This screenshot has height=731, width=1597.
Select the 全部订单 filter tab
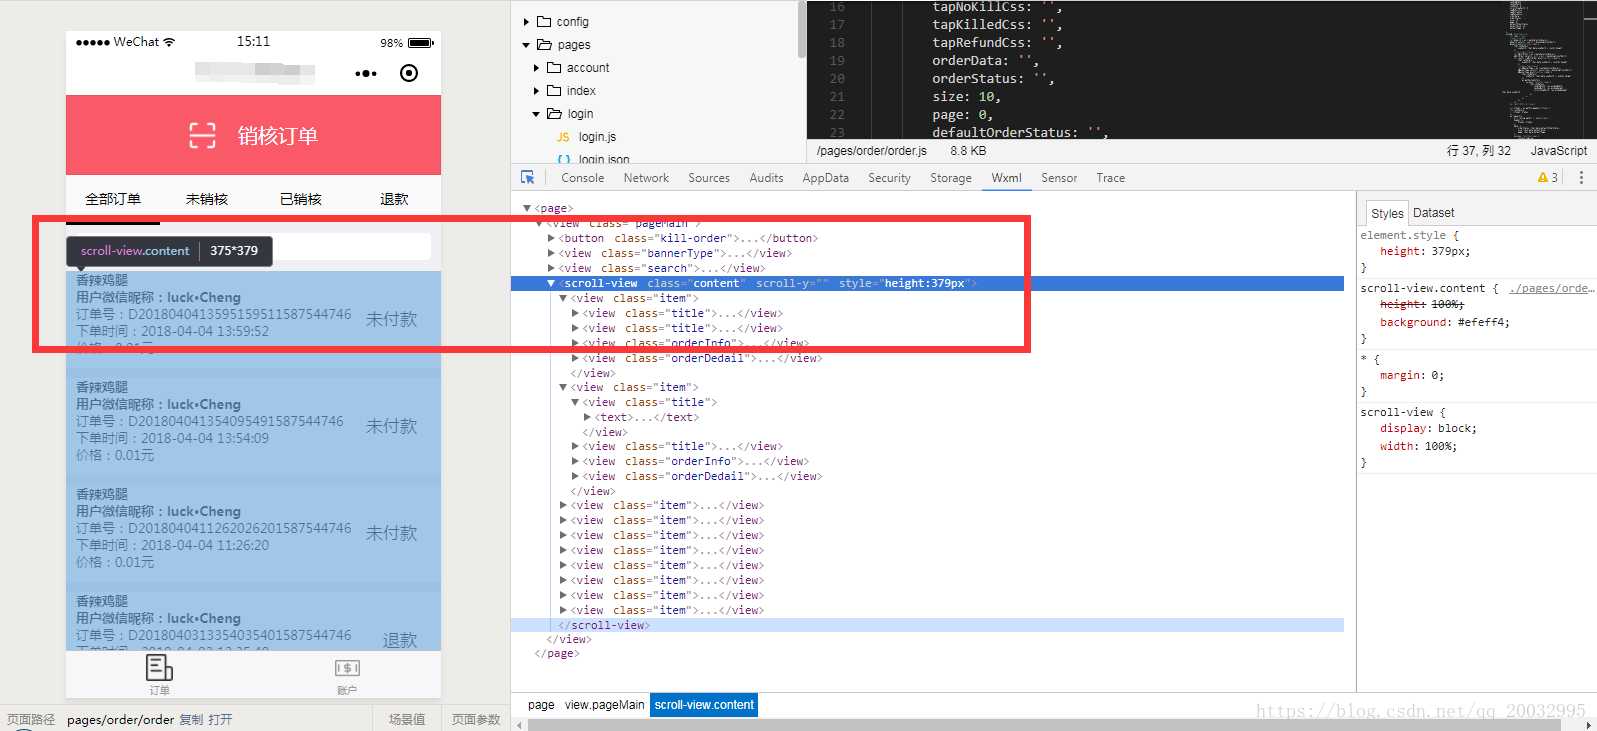(113, 199)
